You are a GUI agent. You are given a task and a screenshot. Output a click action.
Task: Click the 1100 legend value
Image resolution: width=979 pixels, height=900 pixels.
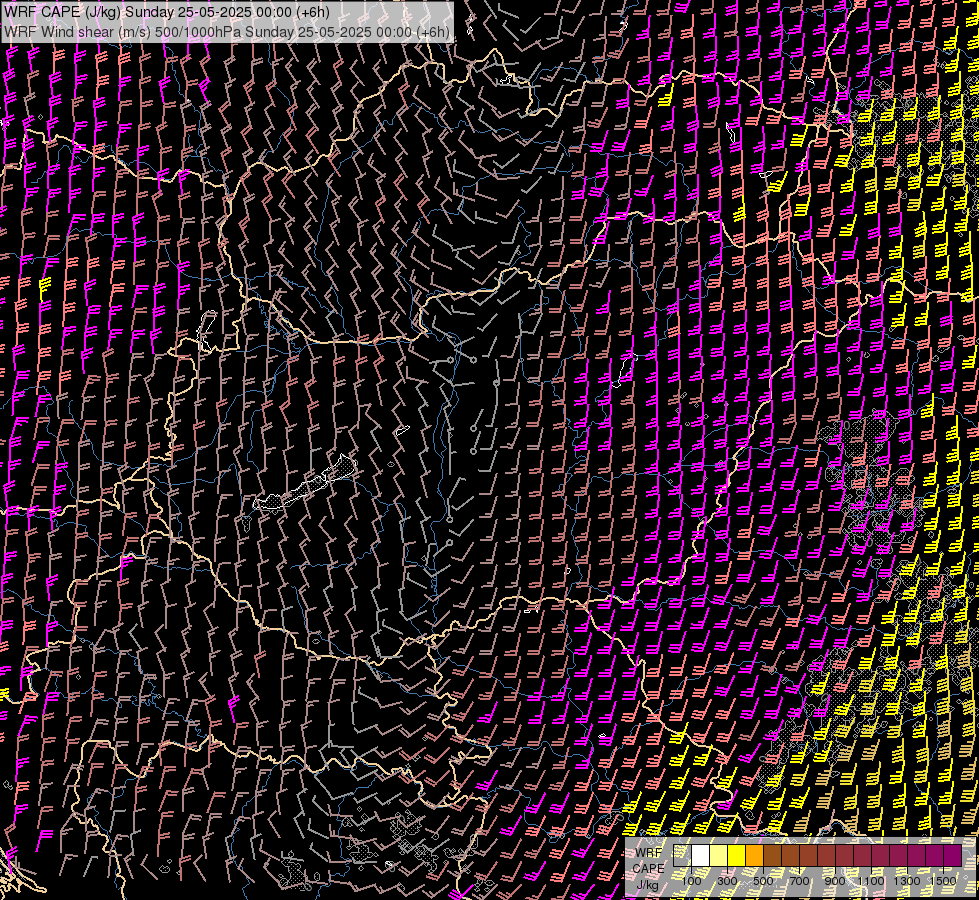point(870,881)
